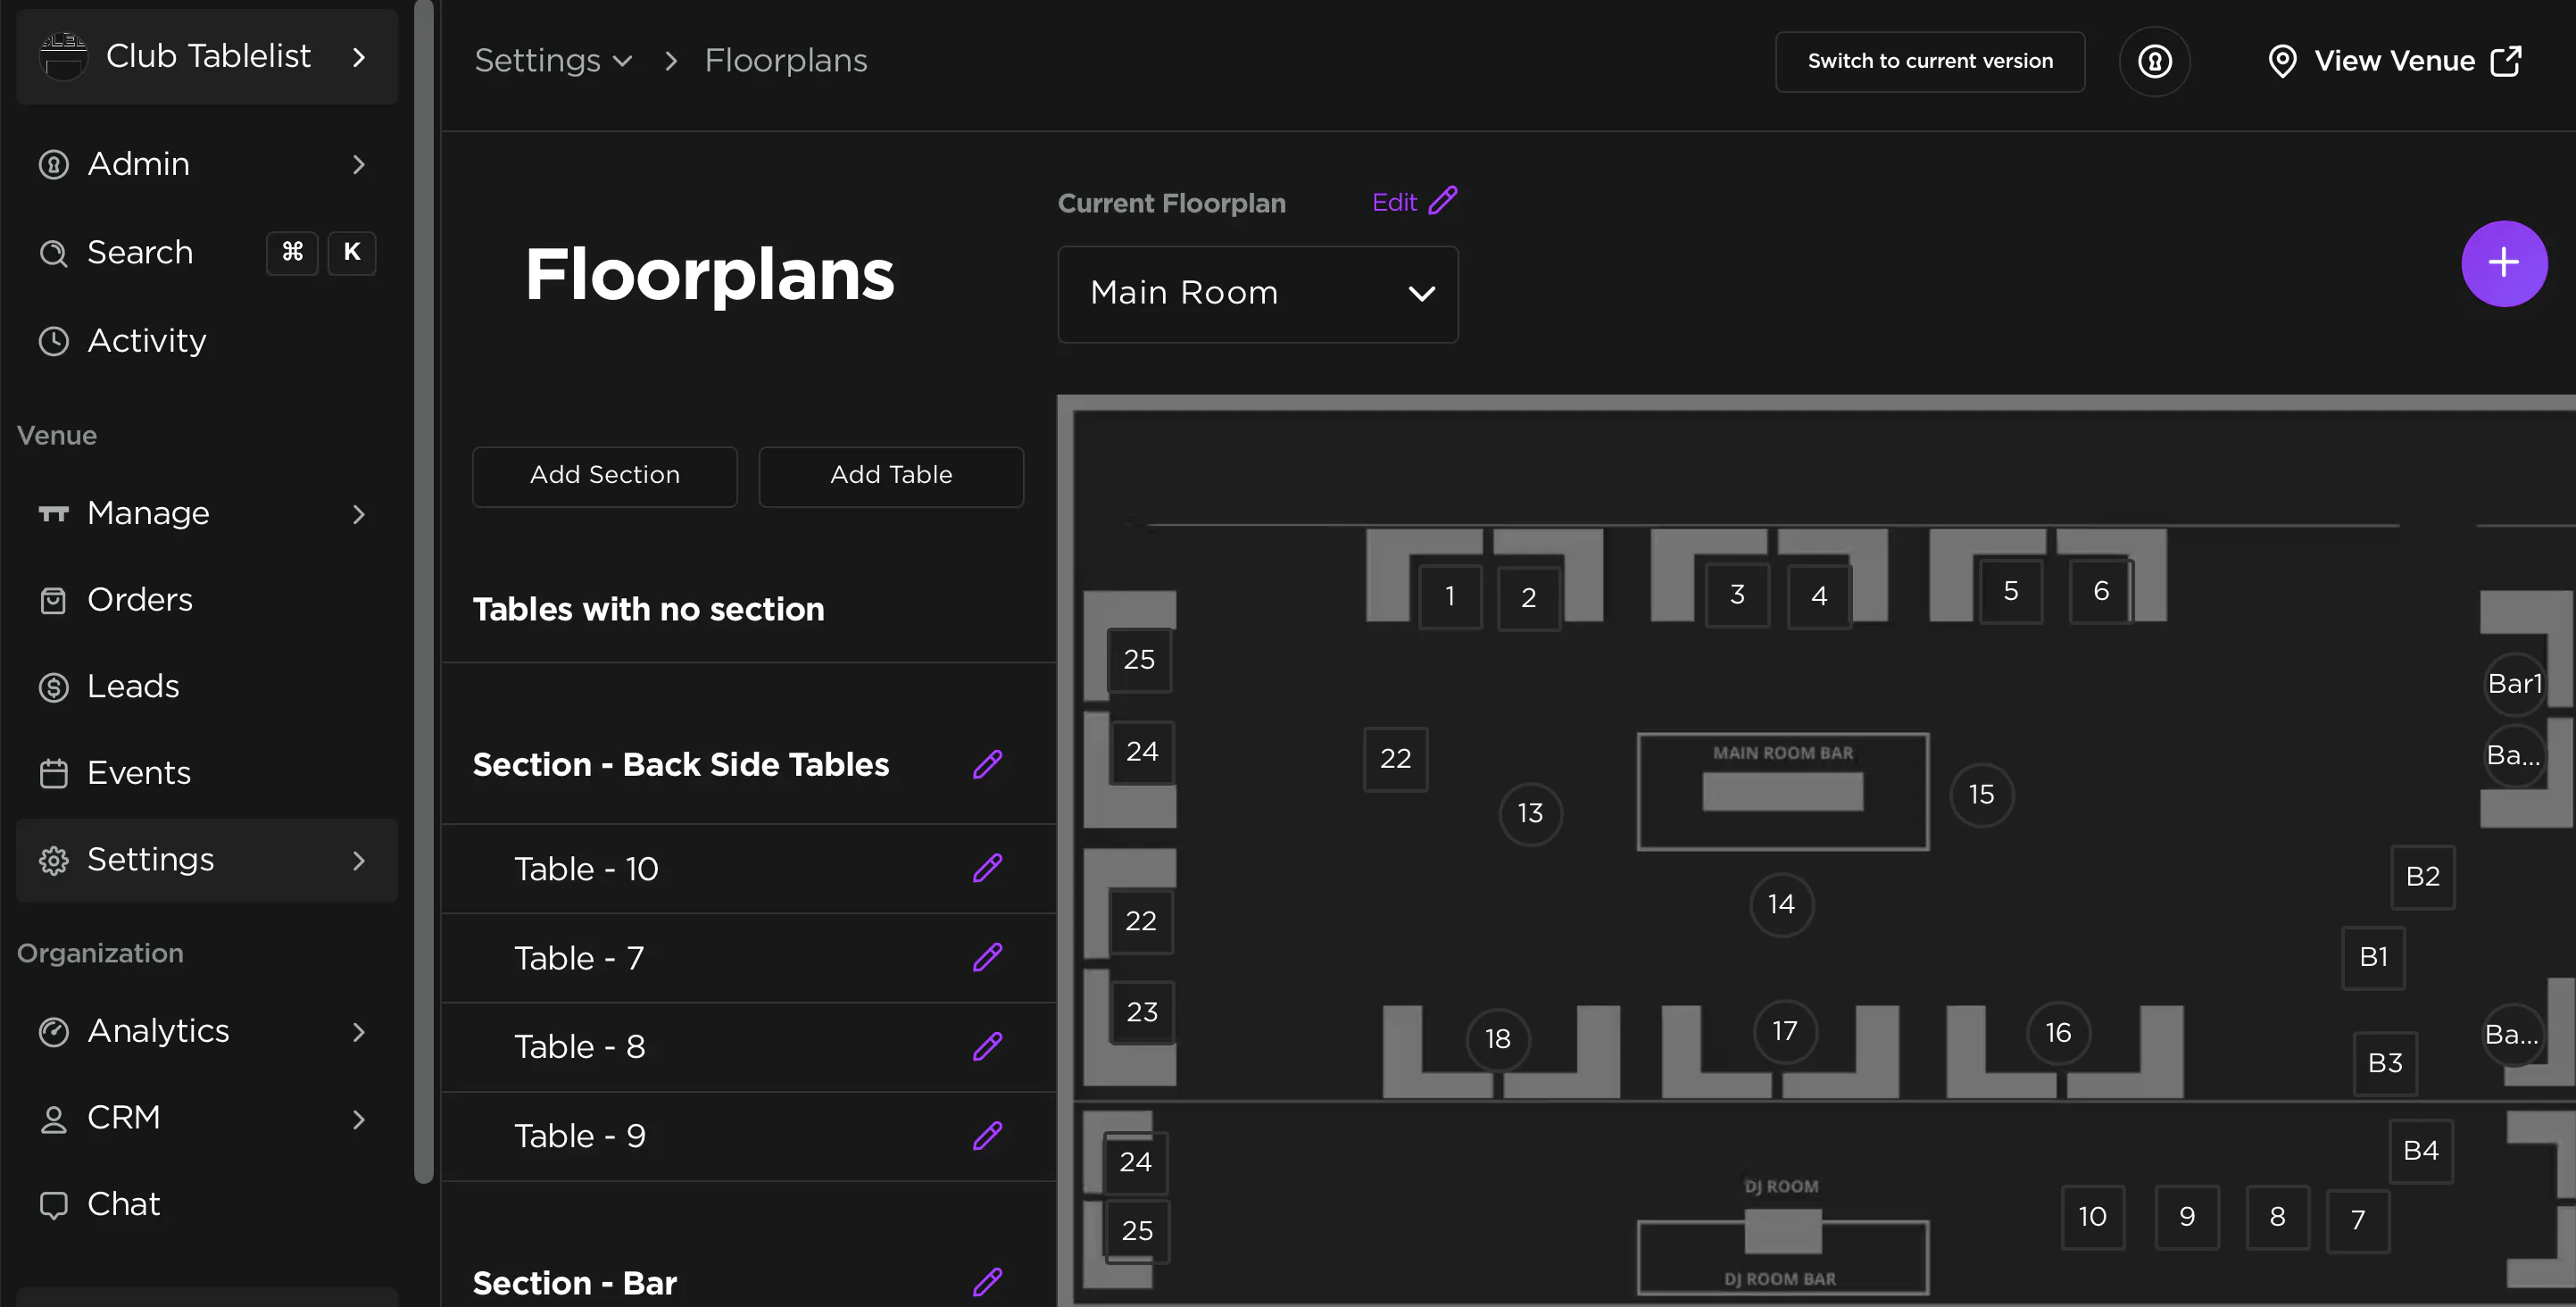Click the pencil icon for Table - 8

coord(987,1046)
